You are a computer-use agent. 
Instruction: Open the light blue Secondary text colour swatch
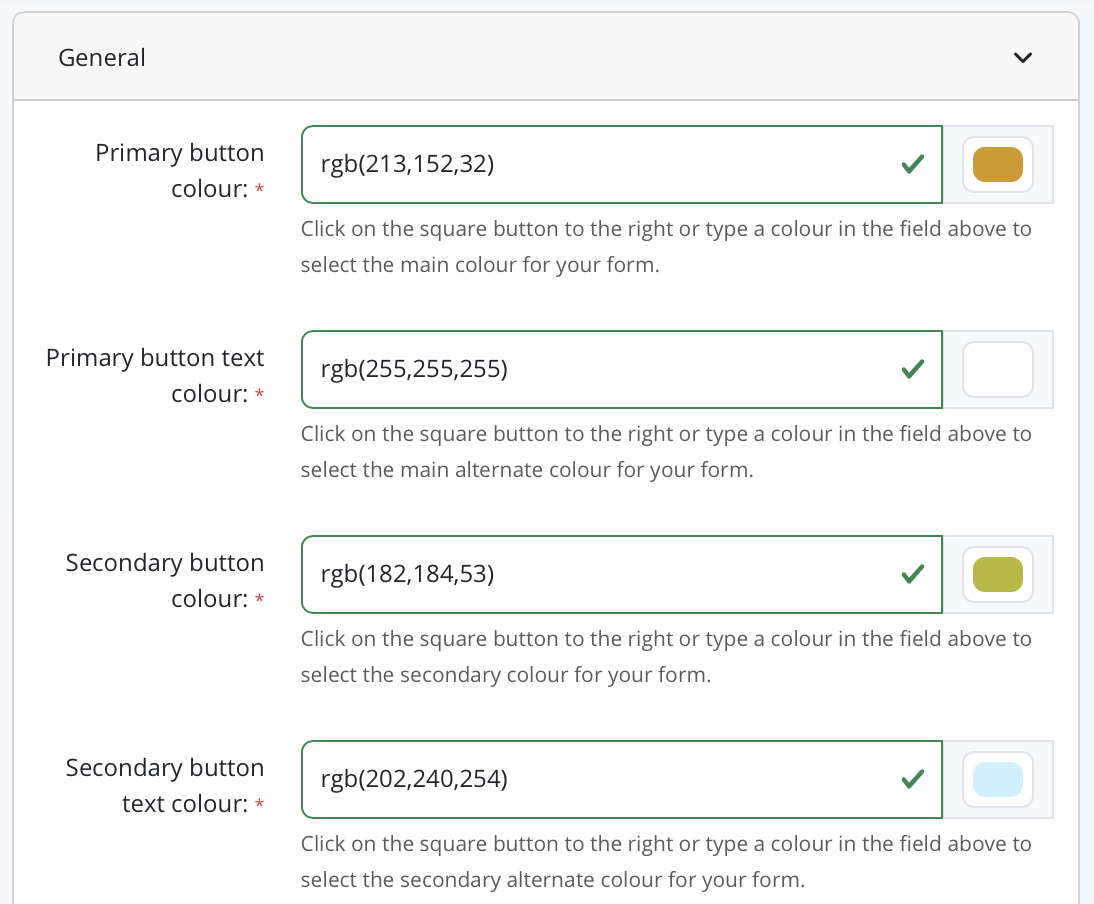click(997, 779)
